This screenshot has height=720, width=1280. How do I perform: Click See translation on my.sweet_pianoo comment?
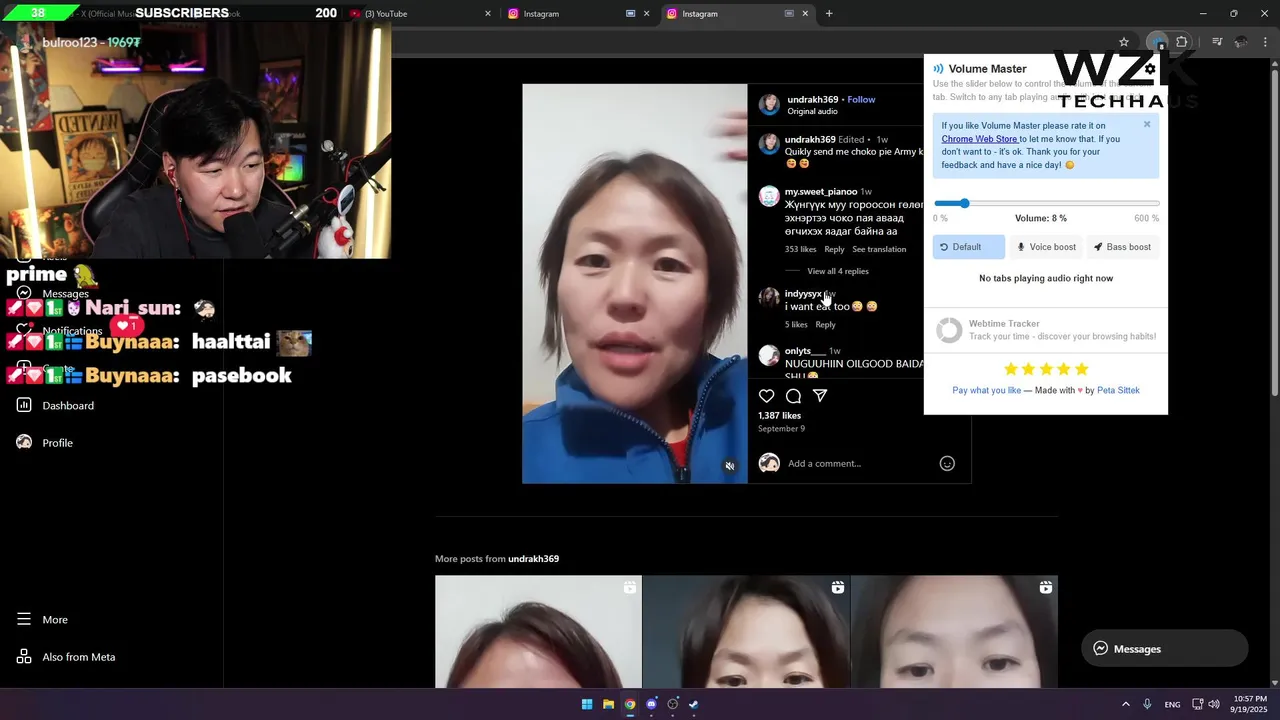point(879,249)
